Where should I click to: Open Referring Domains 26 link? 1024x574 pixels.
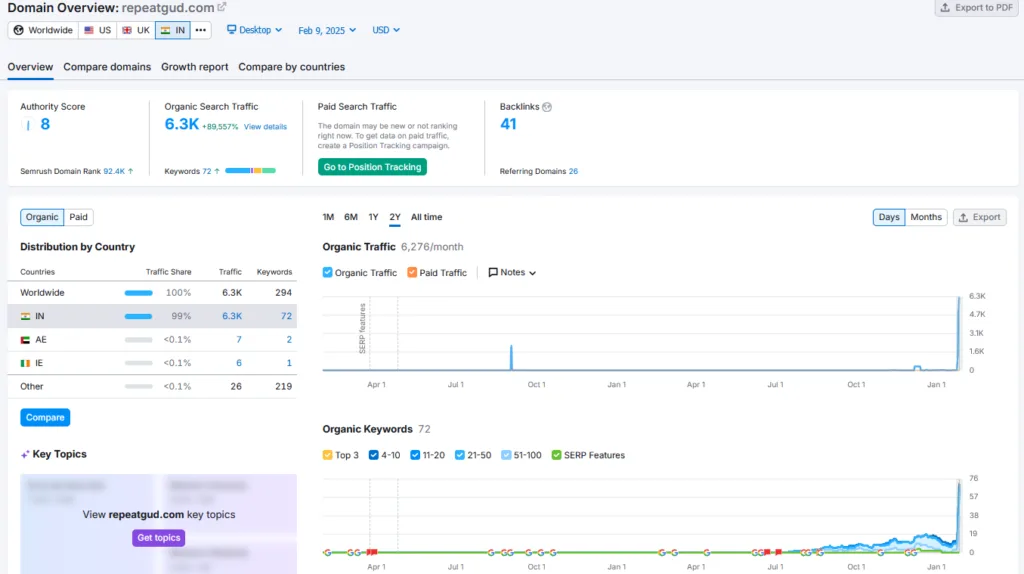click(573, 171)
